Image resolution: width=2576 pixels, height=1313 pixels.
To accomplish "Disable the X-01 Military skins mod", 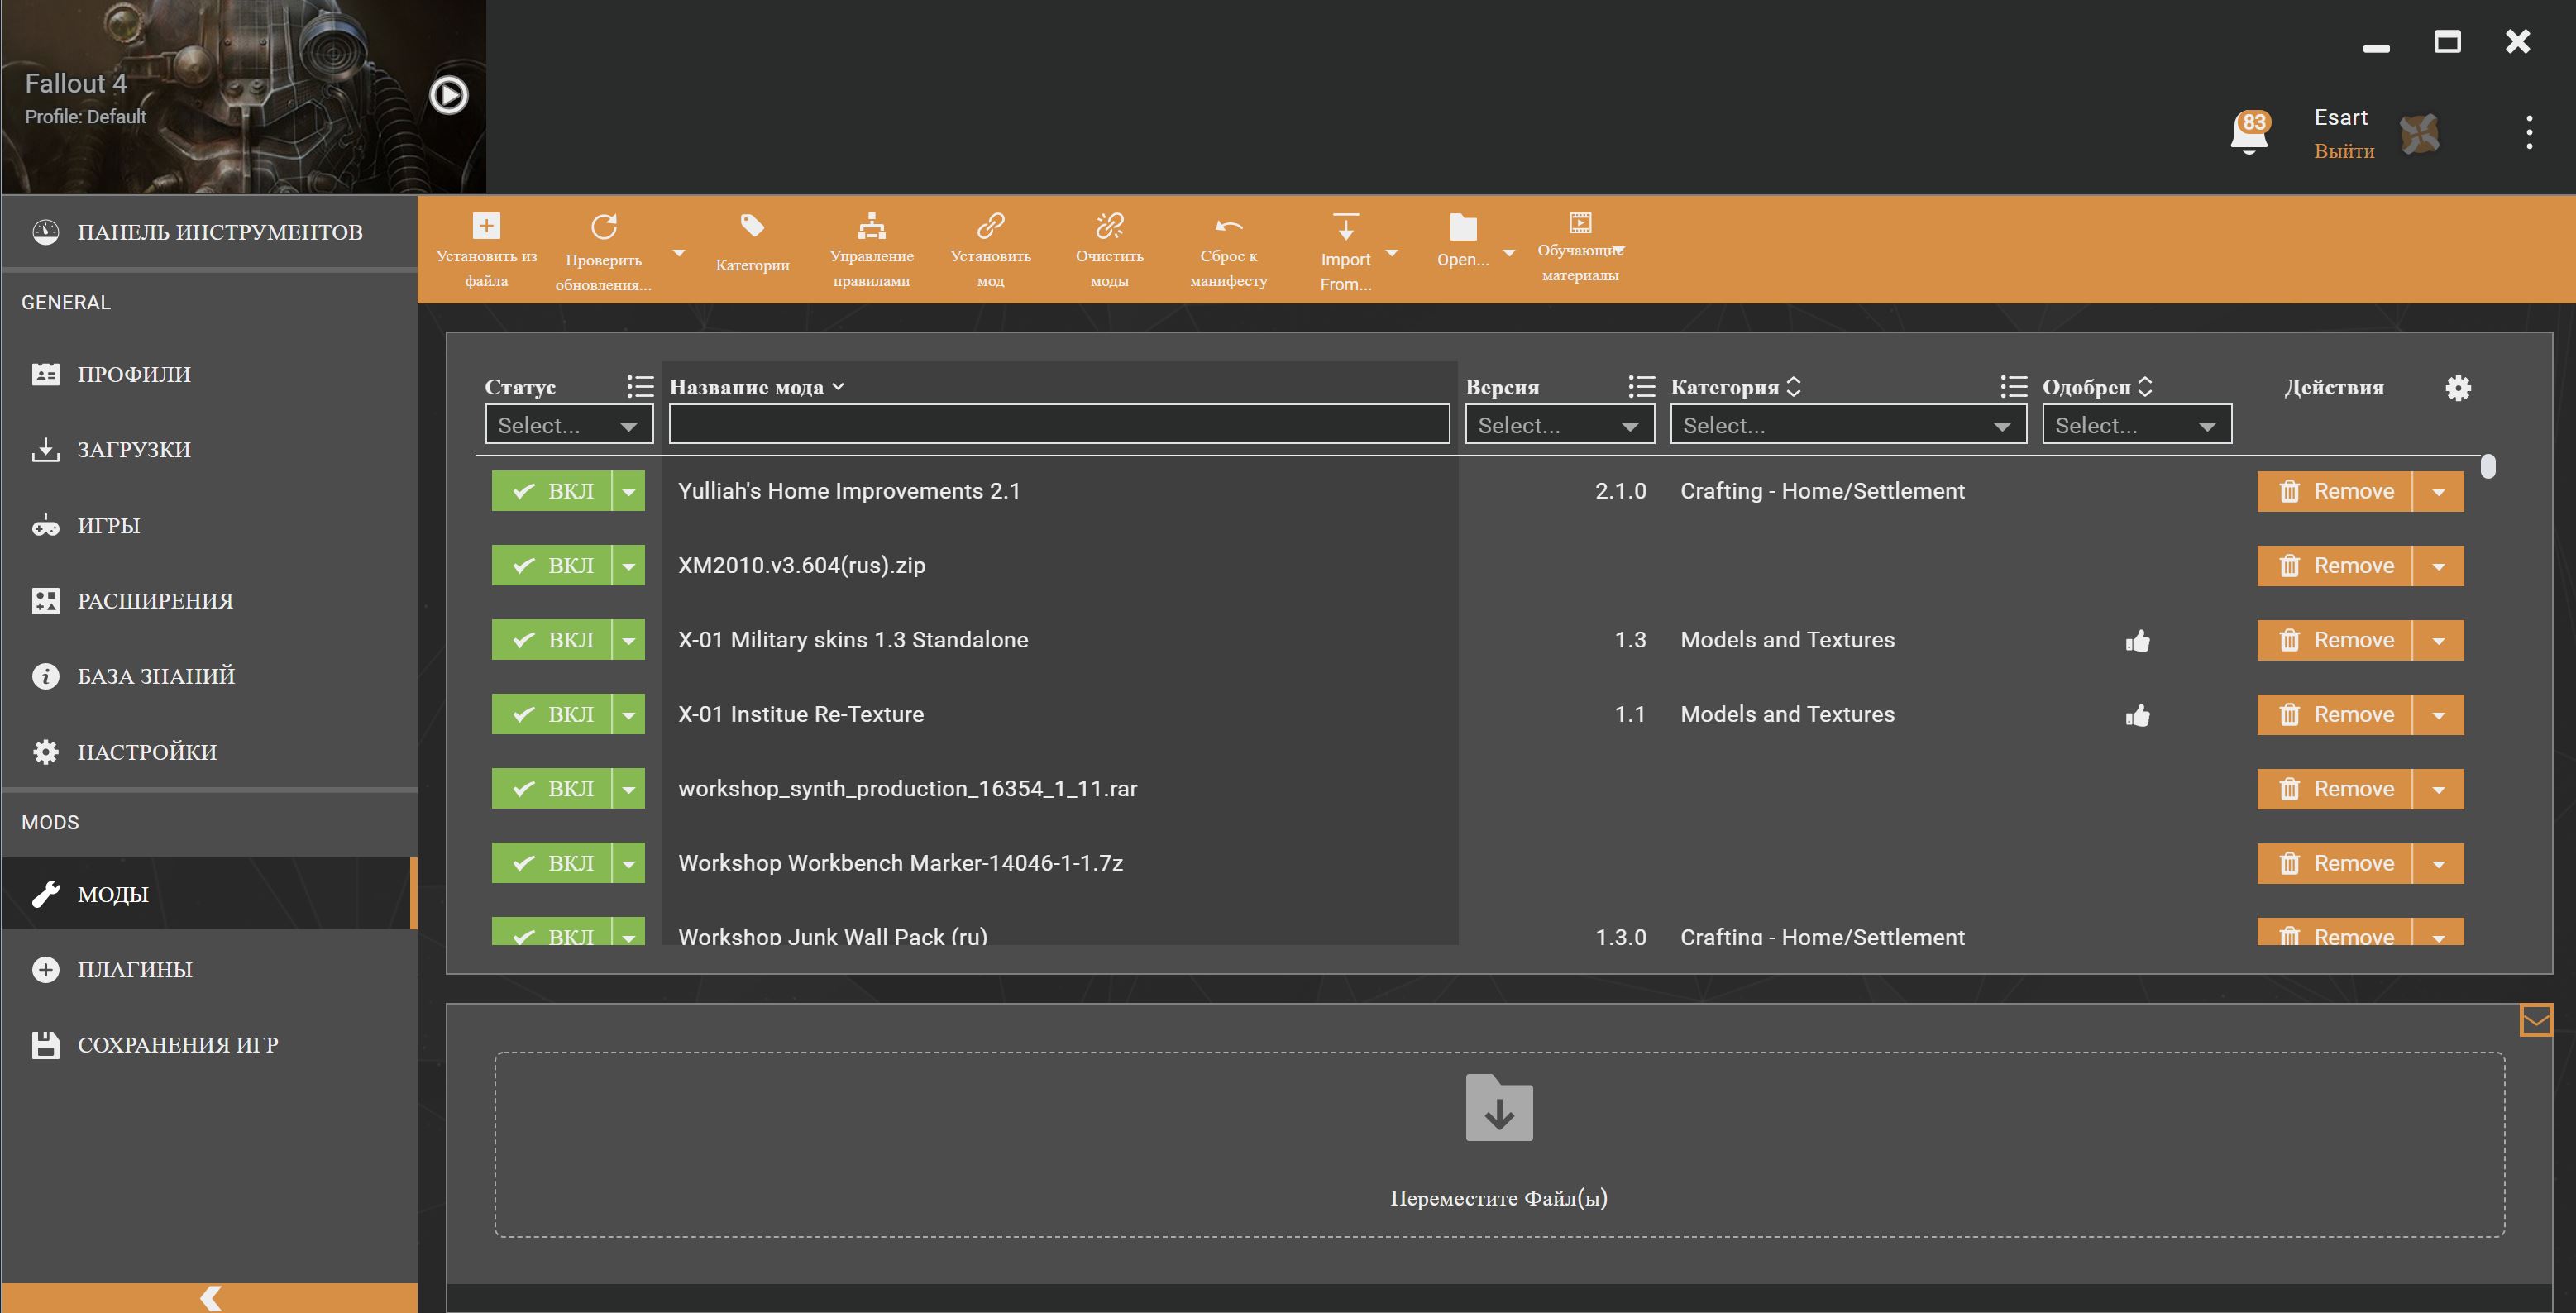I will 552,640.
